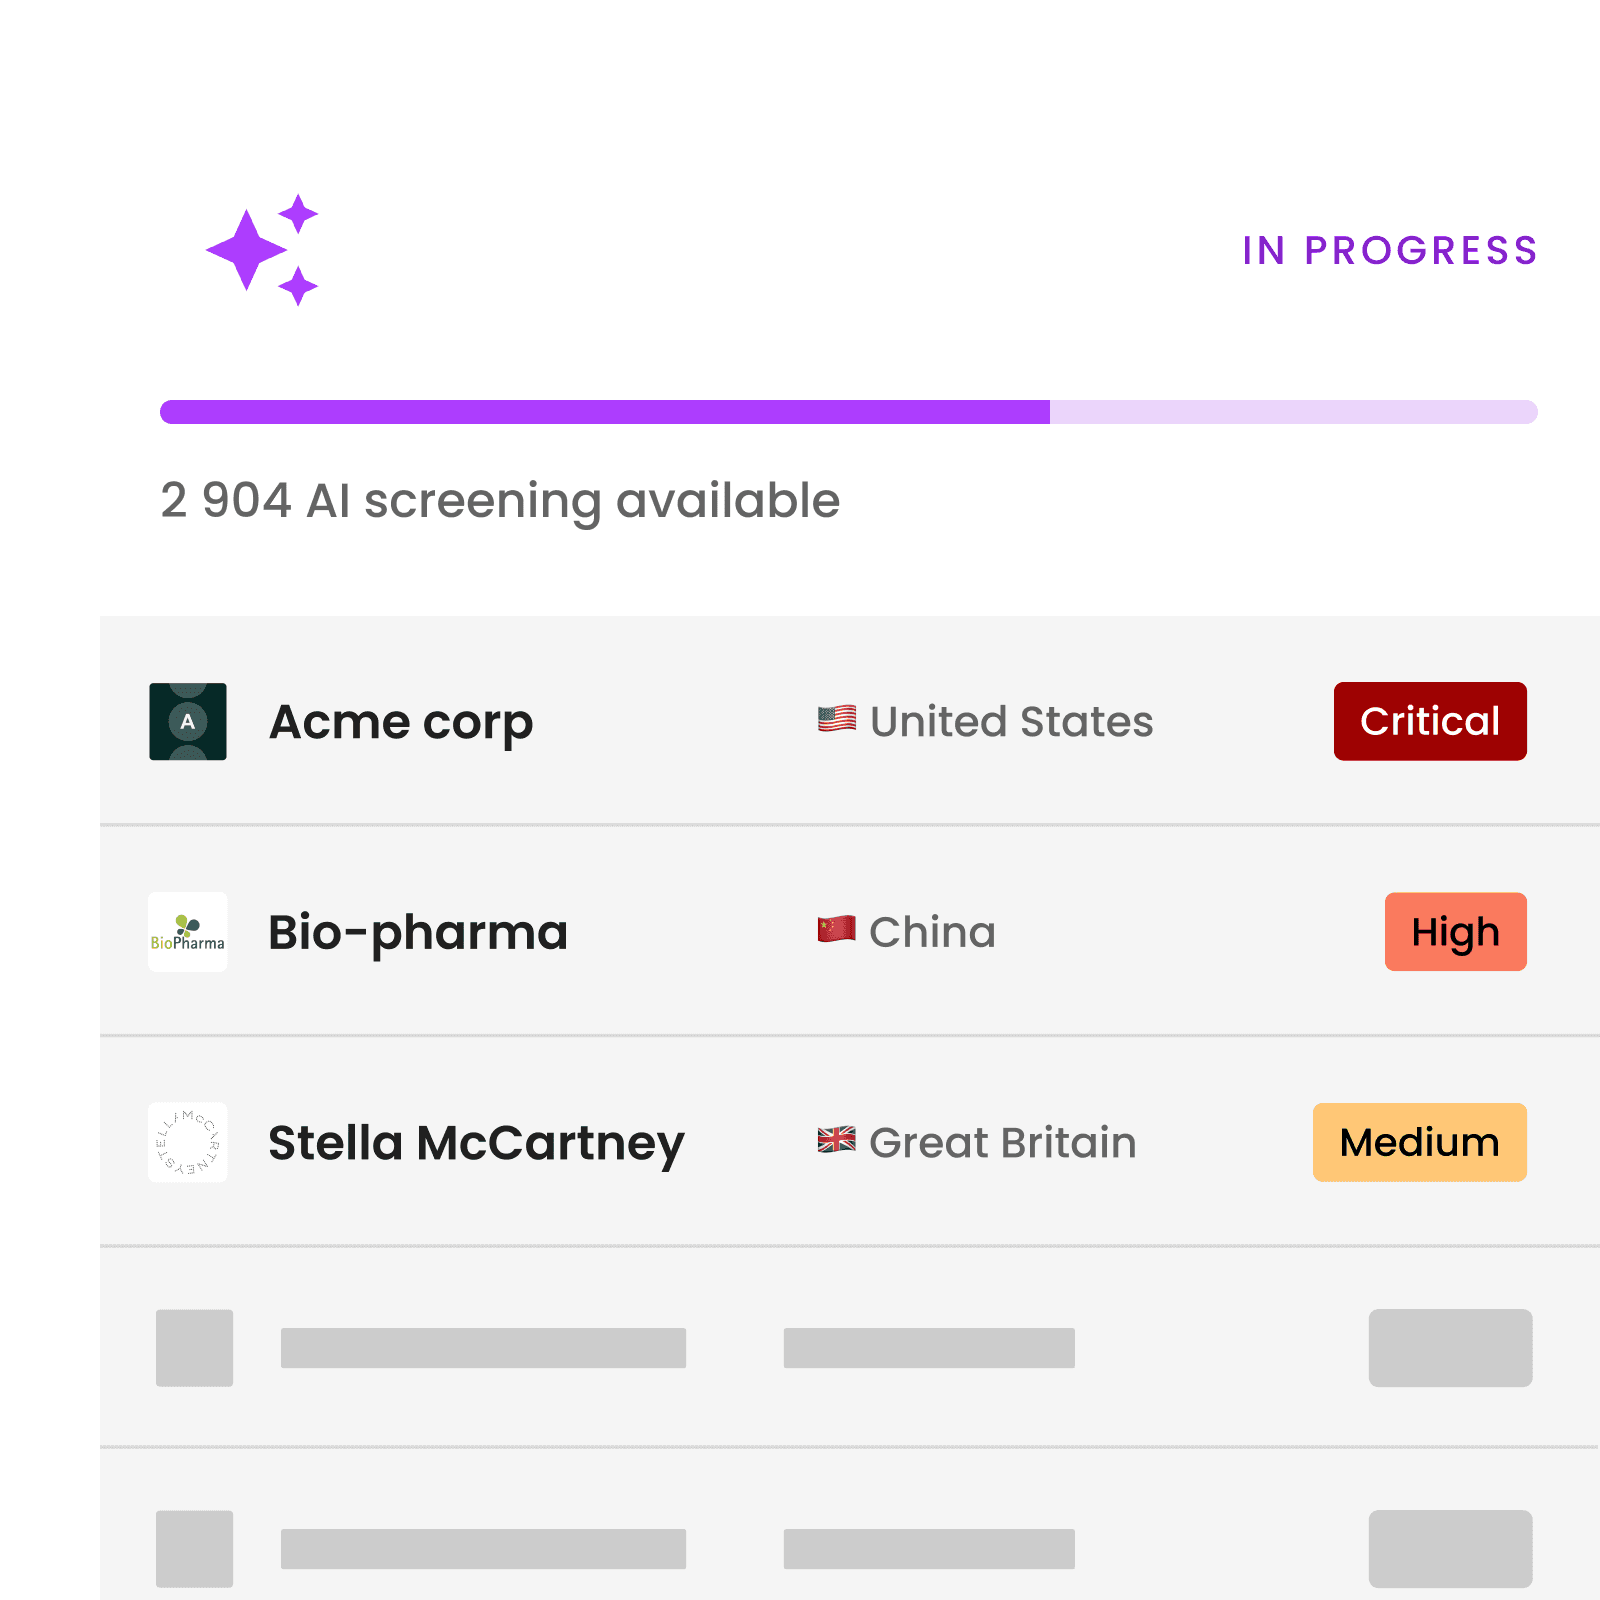Click the High risk badge
1600x1600 pixels.
point(1456,932)
